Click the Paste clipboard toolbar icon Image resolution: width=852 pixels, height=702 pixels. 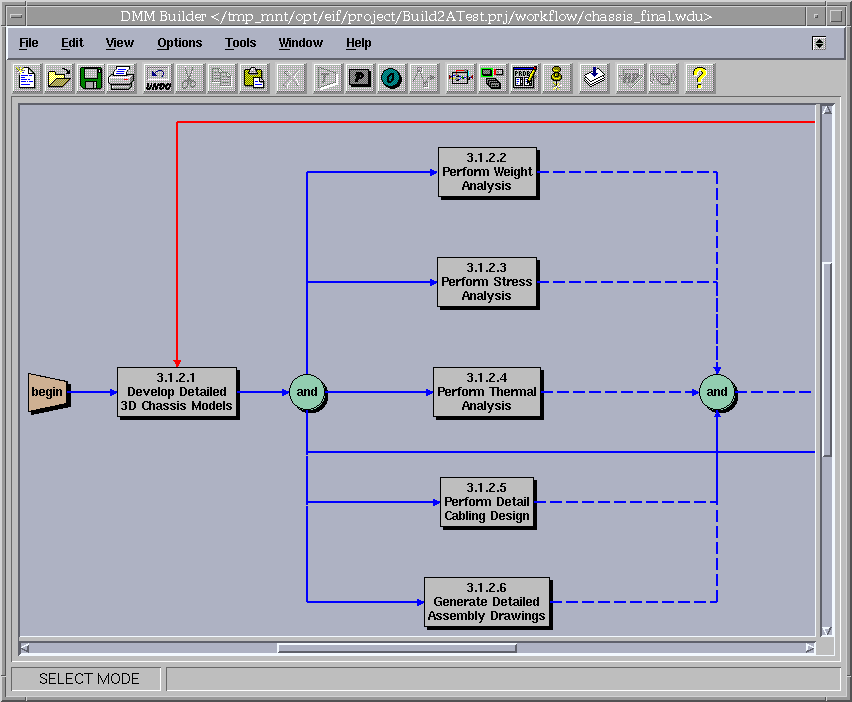[253, 78]
